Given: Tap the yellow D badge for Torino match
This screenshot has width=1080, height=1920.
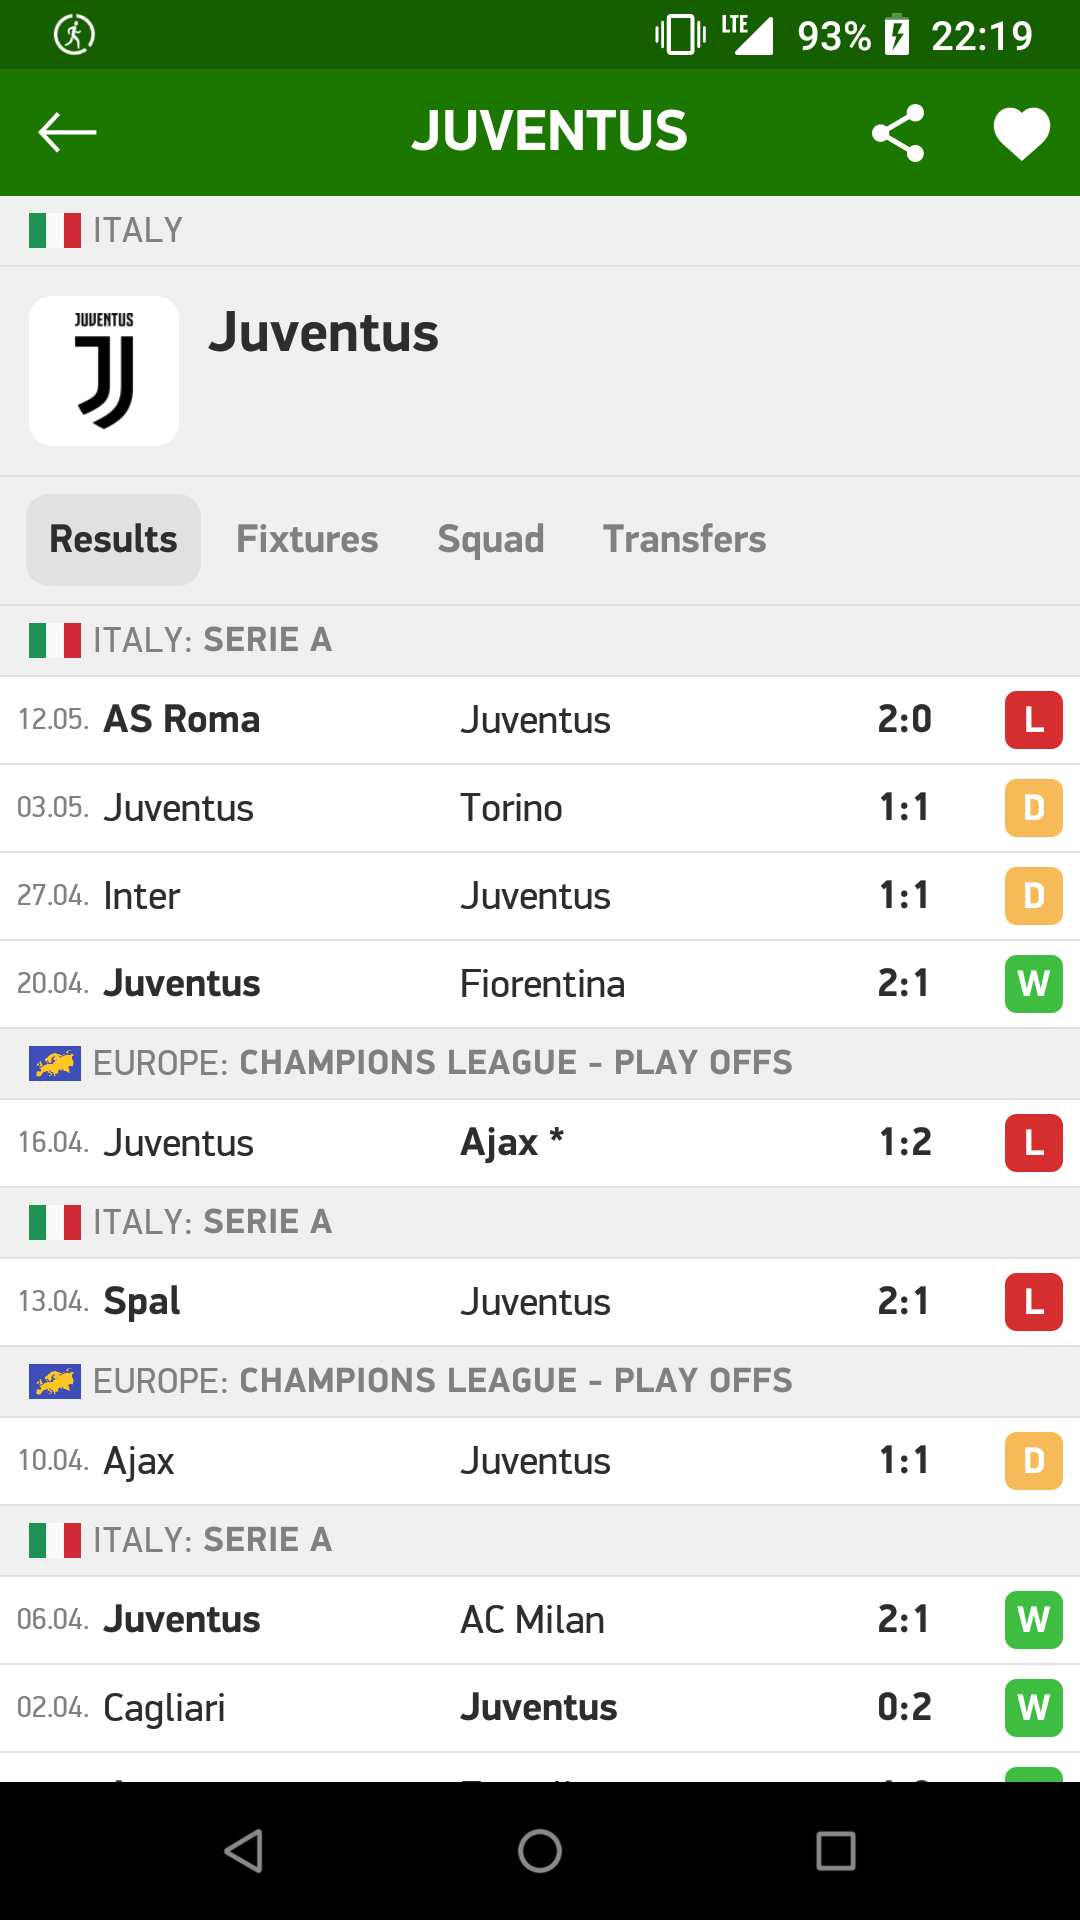Looking at the screenshot, I should pyautogui.click(x=1033, y=808).
